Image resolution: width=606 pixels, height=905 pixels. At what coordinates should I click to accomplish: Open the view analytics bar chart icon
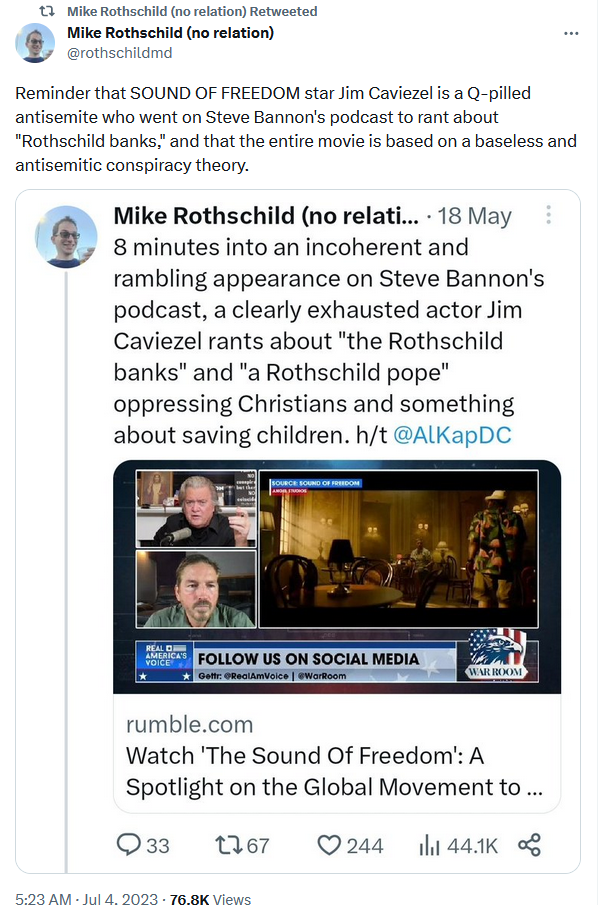(x=431, y=845)
